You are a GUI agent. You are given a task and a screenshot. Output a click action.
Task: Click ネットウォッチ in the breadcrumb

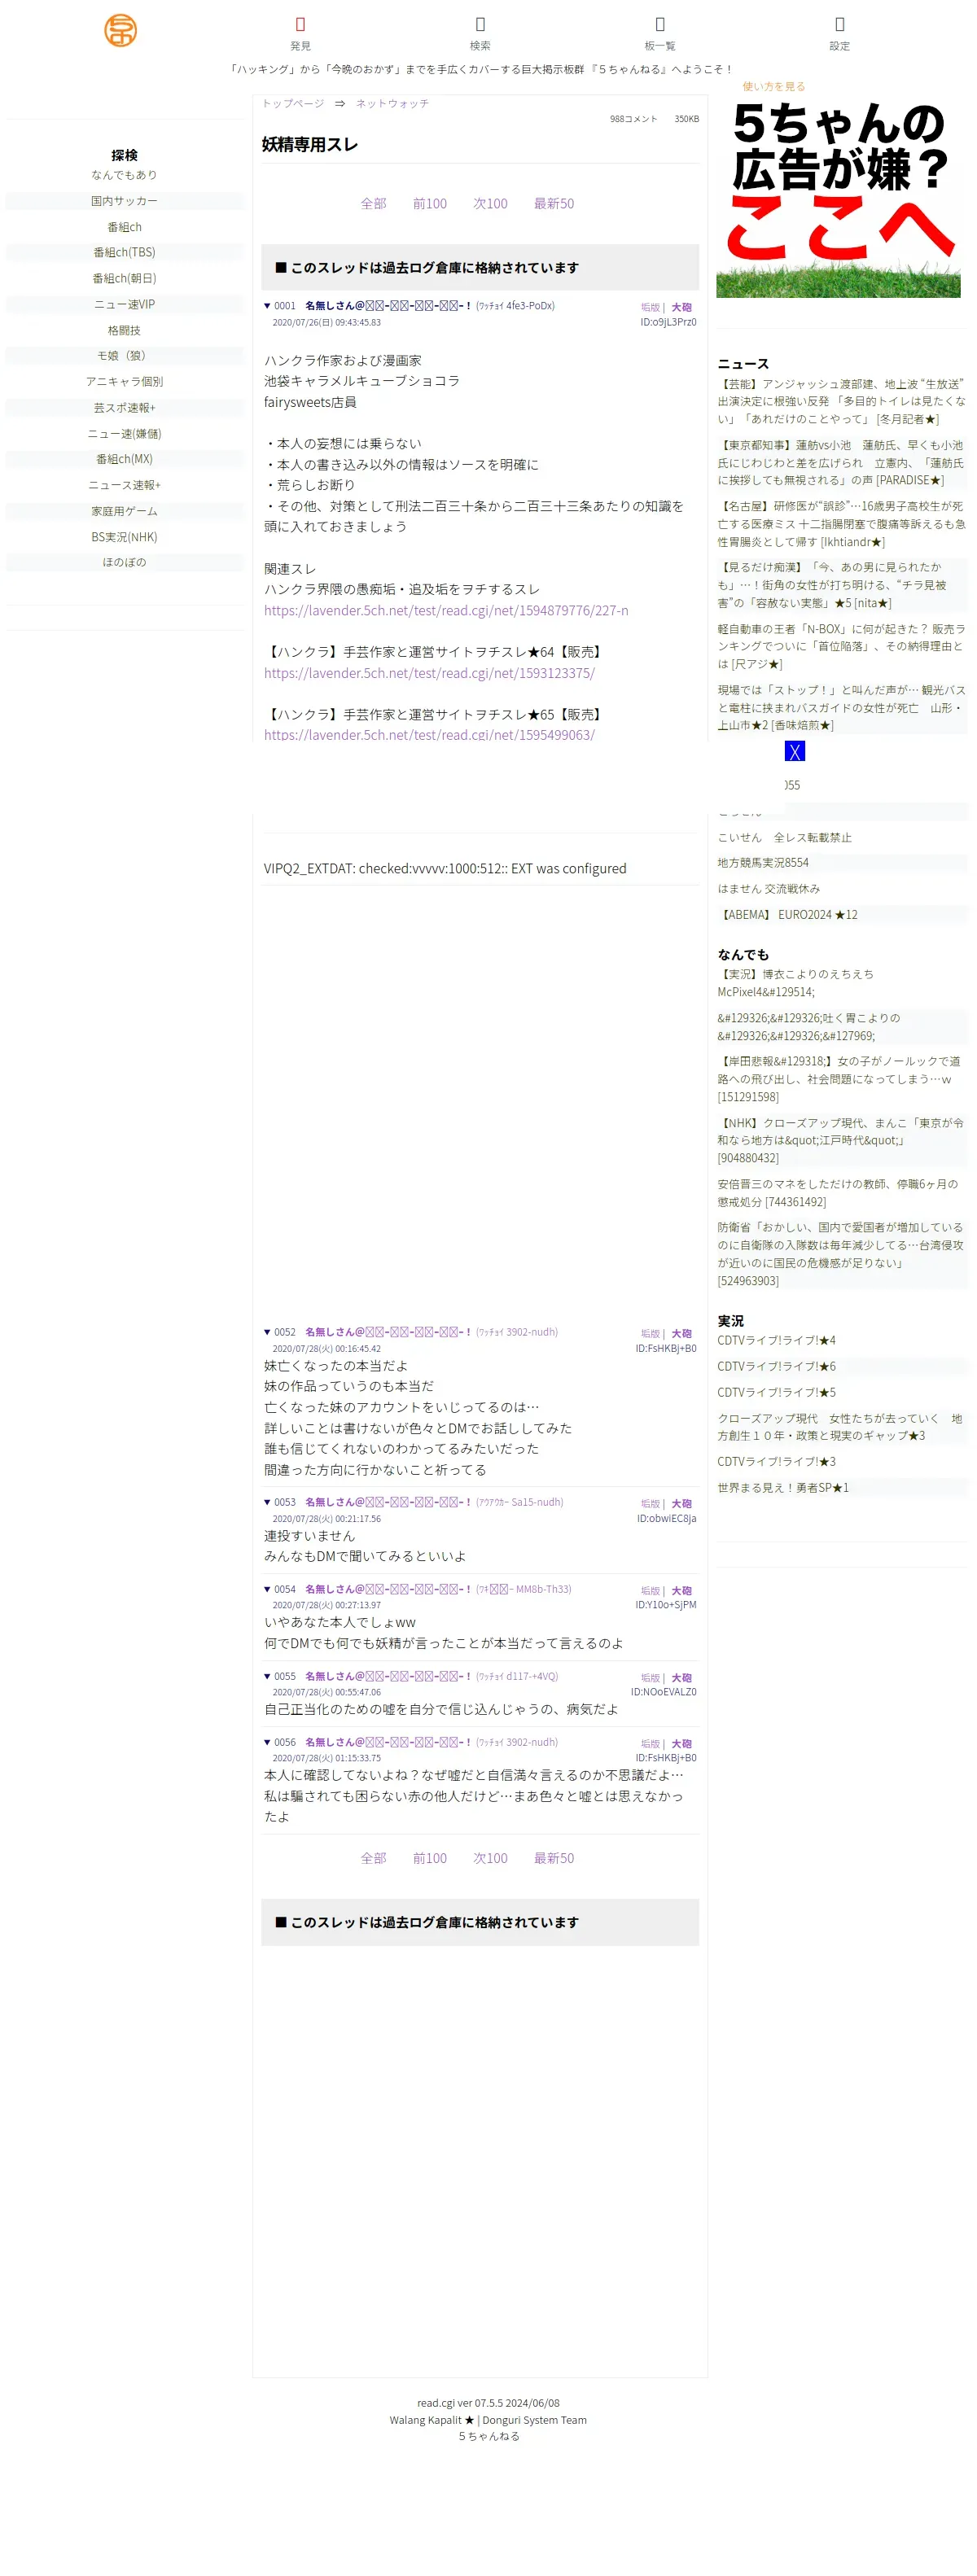392,103
